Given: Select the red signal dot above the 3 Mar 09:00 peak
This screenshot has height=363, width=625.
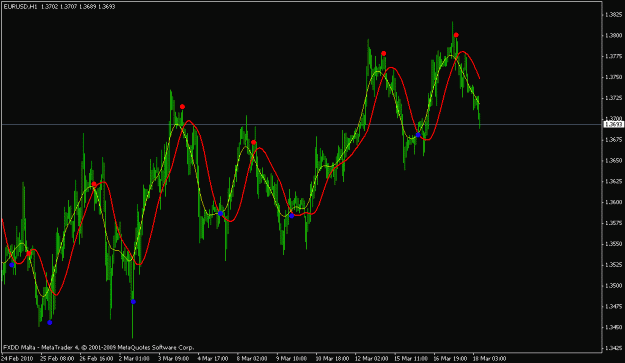Looking at the screenshot, I should [182, 107].
